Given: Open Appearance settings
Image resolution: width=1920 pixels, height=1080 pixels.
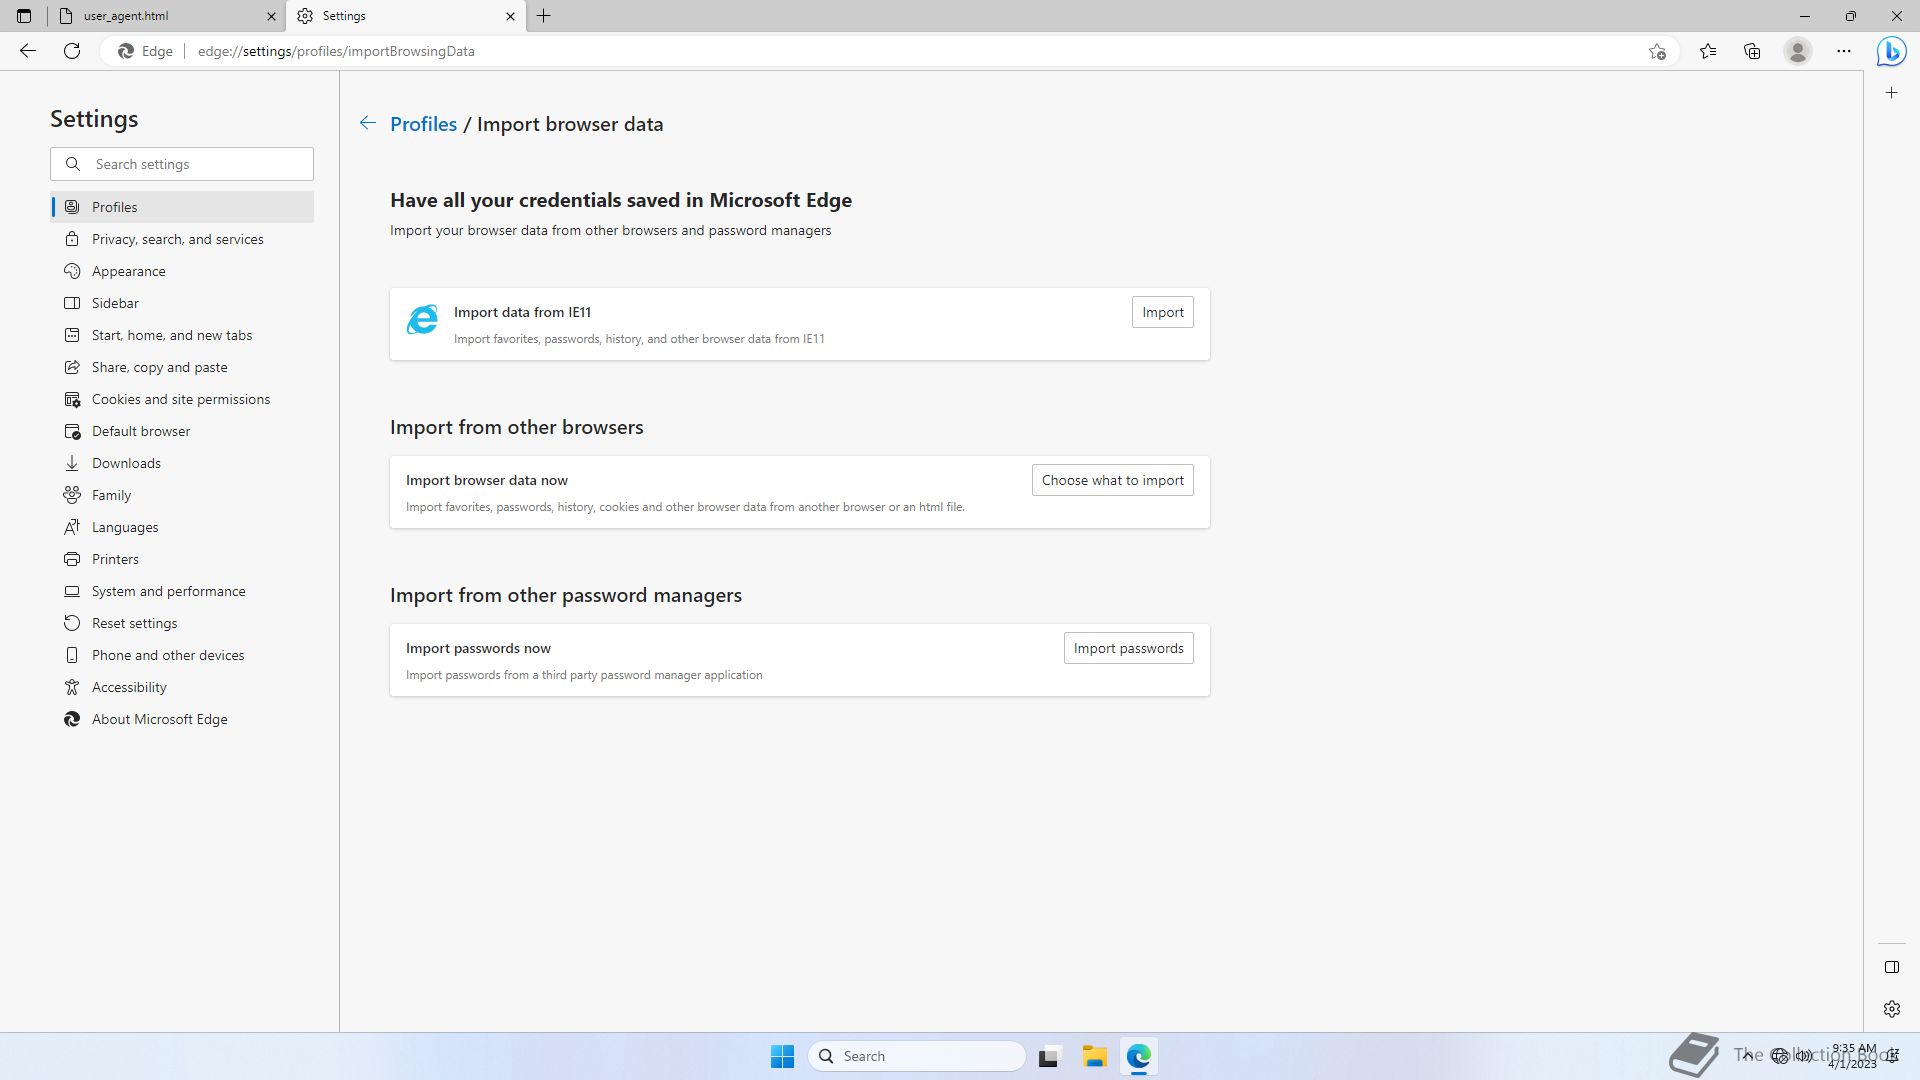Looking at the screenshot, I should click(x=182, y=271).
